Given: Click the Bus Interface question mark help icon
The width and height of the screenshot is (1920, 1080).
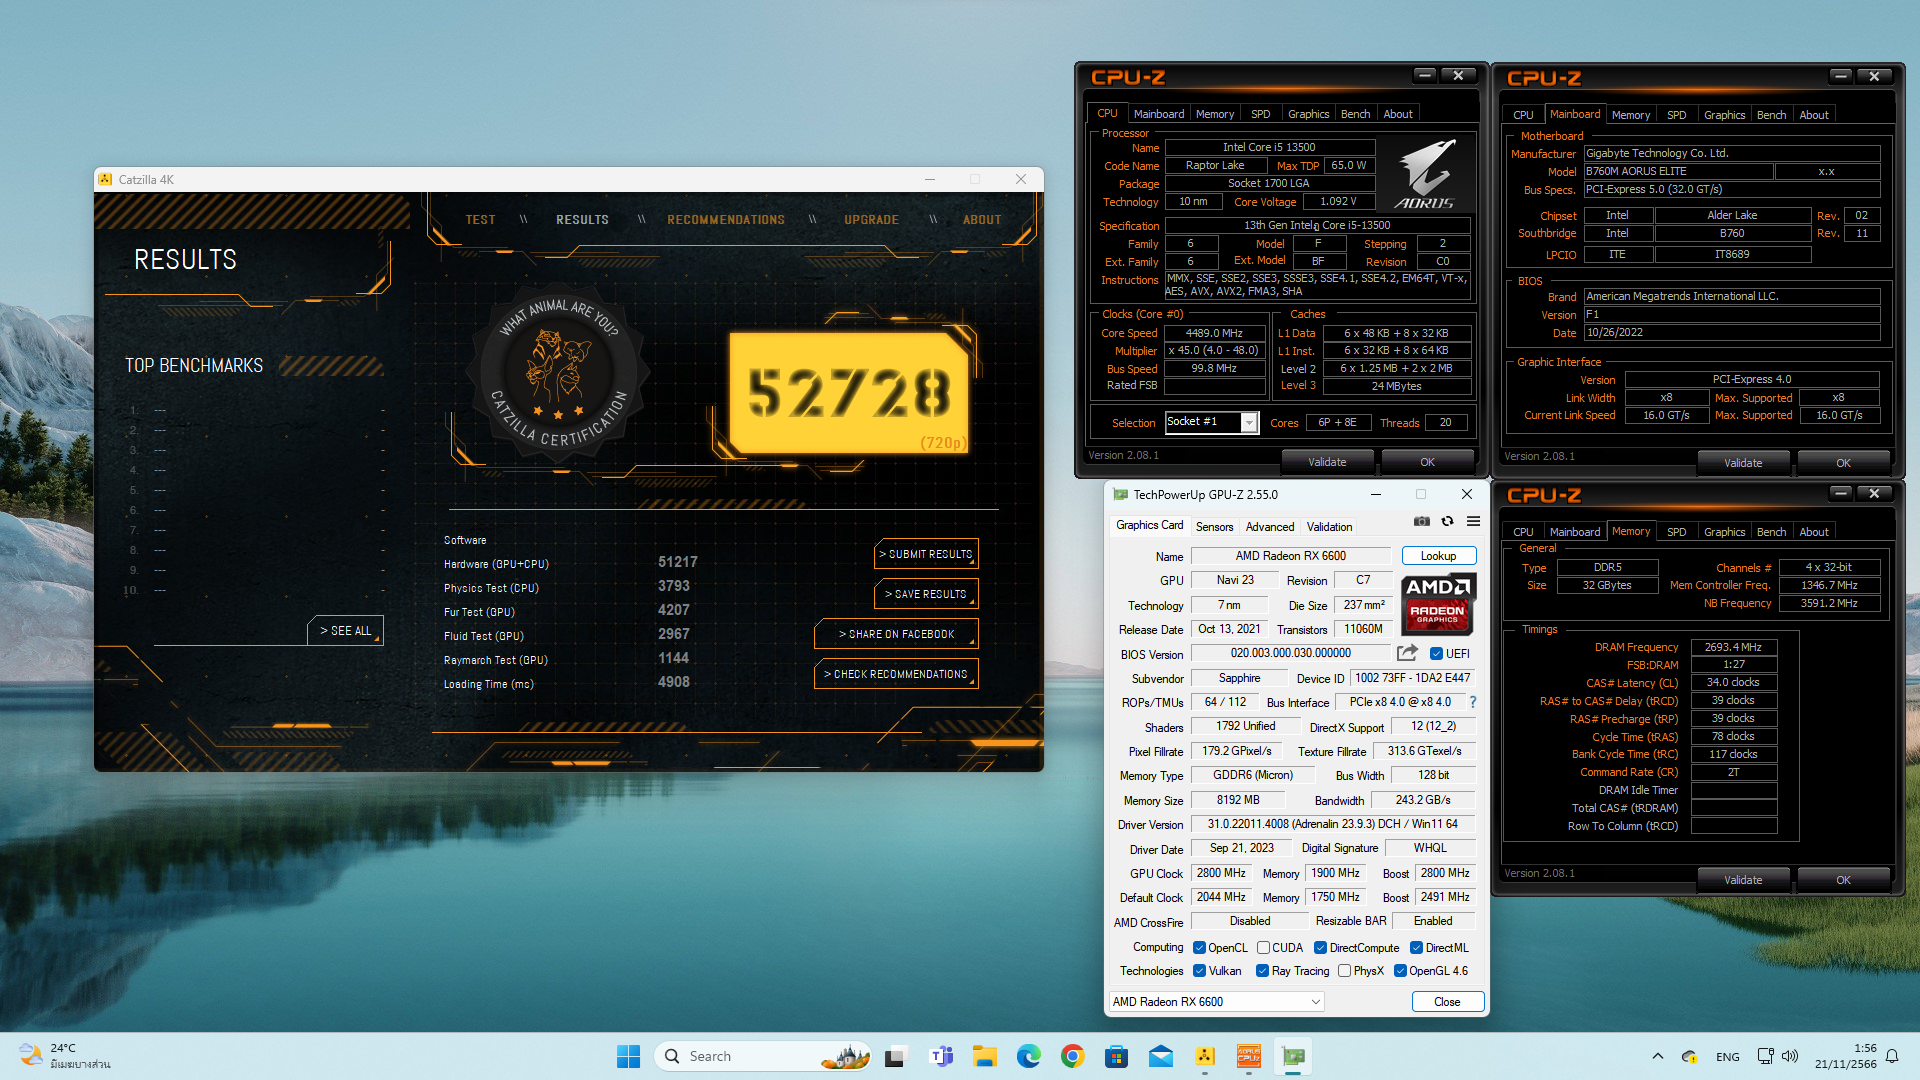Looking at the screenshot, I should coord(1473,702).
